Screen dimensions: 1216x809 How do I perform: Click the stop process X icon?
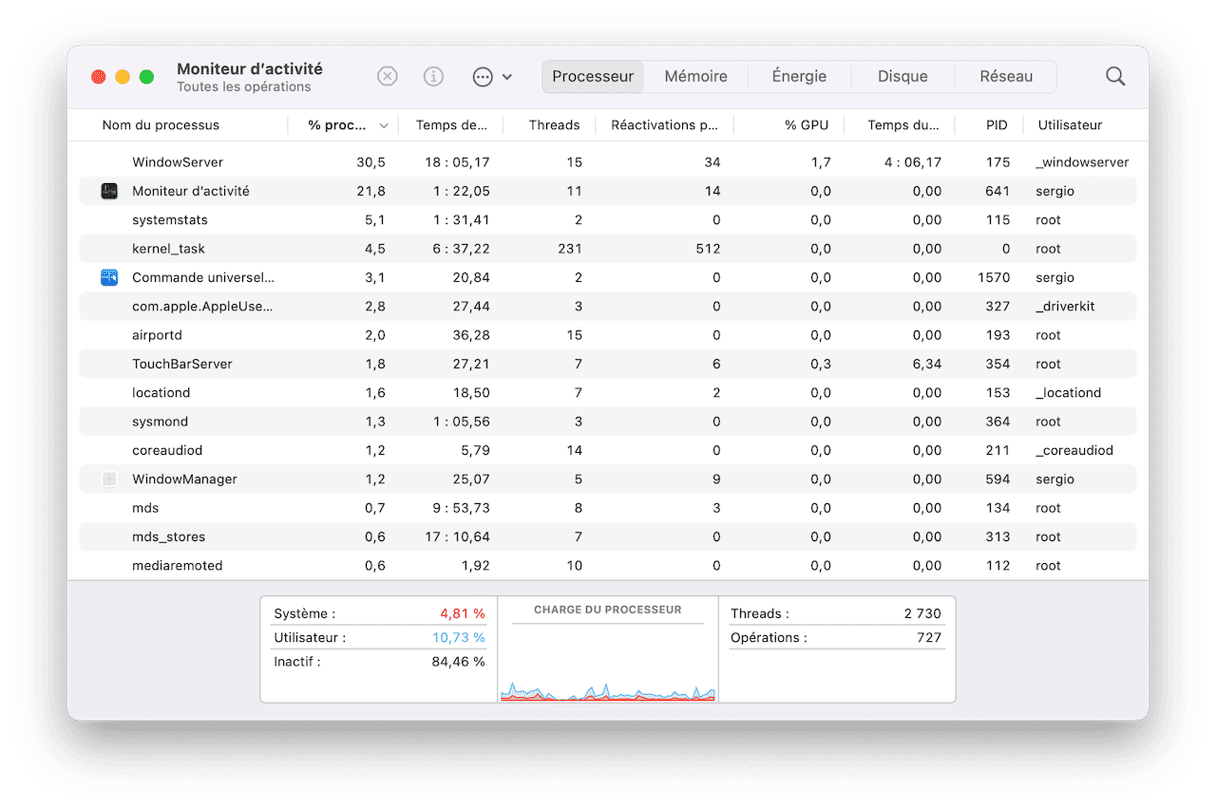click(387, 77)
